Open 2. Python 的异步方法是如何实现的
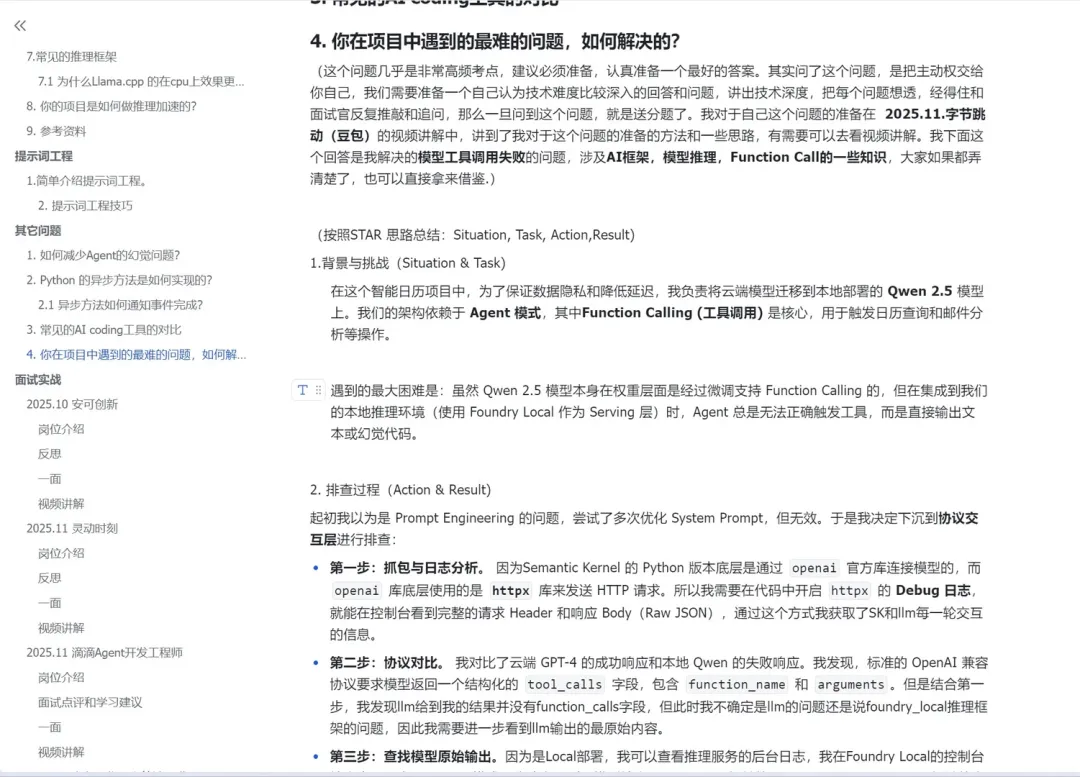The width and height of the screenshot is (1080, 777). 119,280
